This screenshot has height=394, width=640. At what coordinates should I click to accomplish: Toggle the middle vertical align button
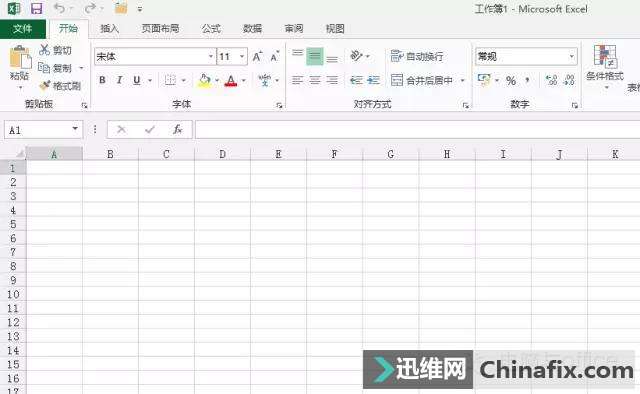pyautogui.click(x=315, y=56)
